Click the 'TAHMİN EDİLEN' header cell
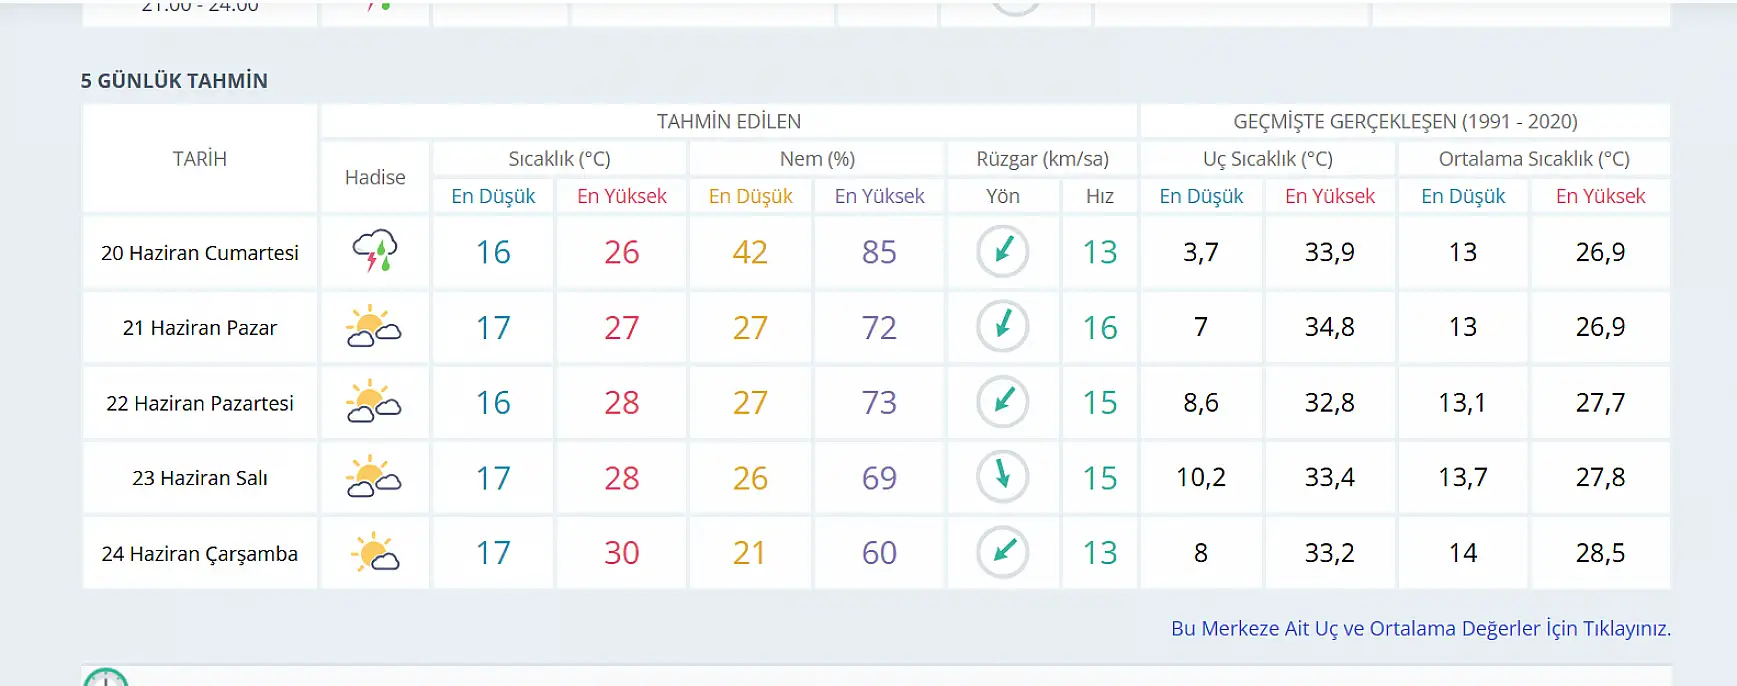Screen dimensions: 1737x686 pos(729,121)
